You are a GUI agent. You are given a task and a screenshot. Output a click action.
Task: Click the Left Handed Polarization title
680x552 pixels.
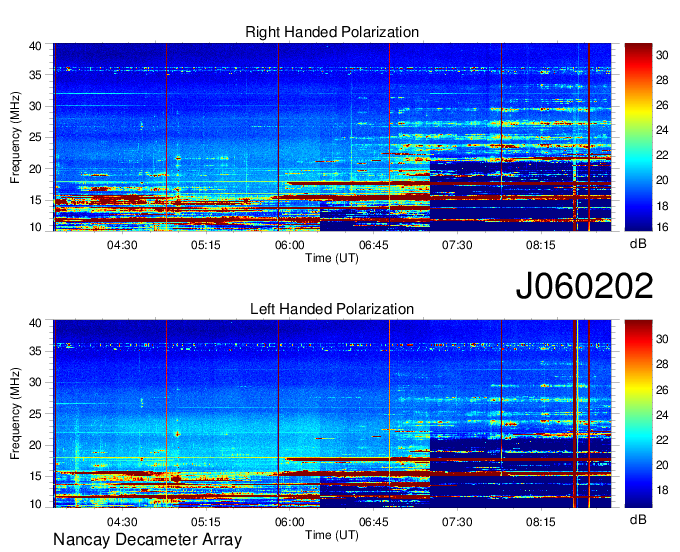coord(332,309)
